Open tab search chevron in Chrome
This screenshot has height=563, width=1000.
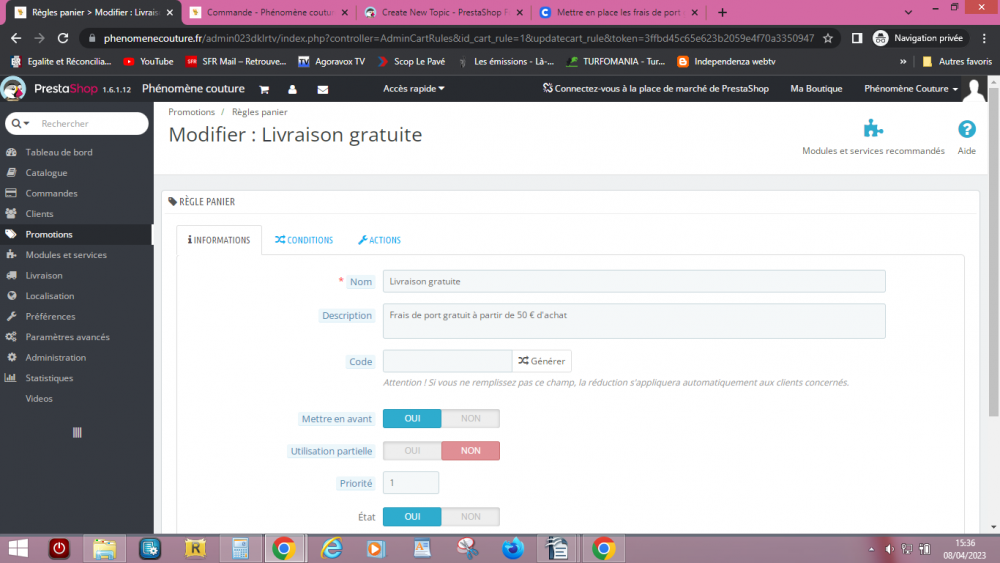point(908,12)
